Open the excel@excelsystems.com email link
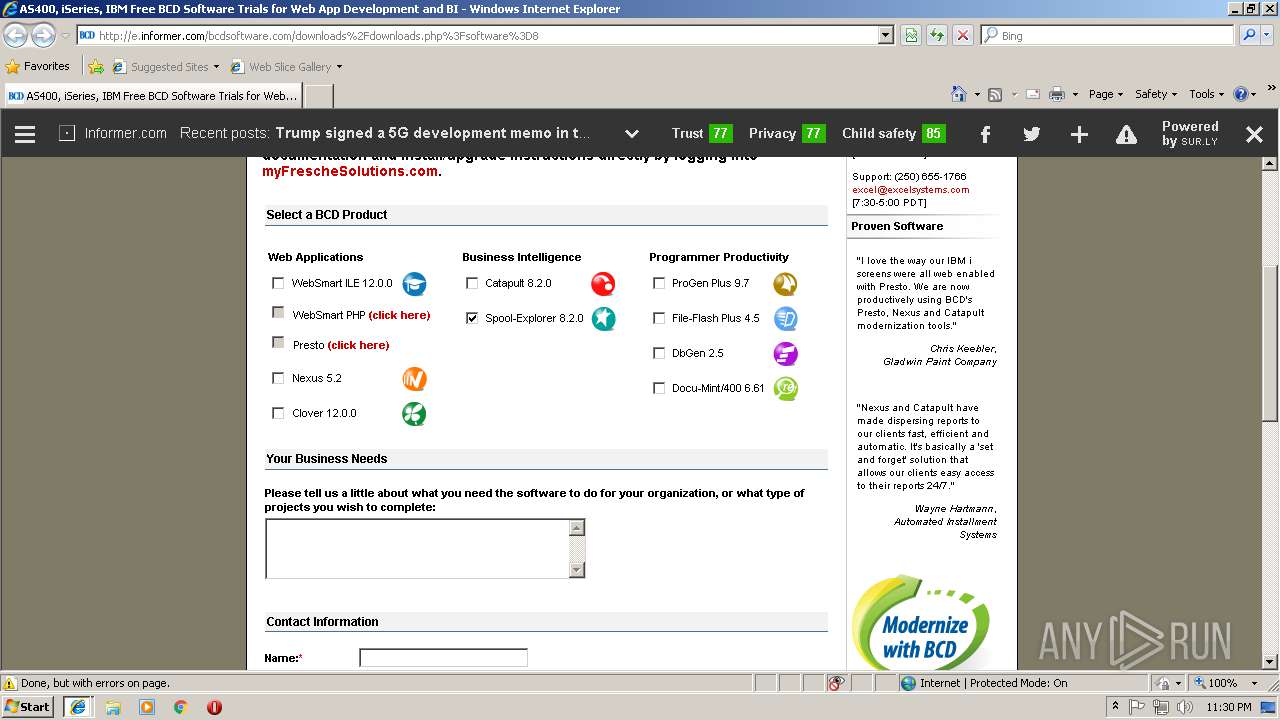The height and width of the screenshot is (720, 1280). pyautogui.click(x=910, y=190)
